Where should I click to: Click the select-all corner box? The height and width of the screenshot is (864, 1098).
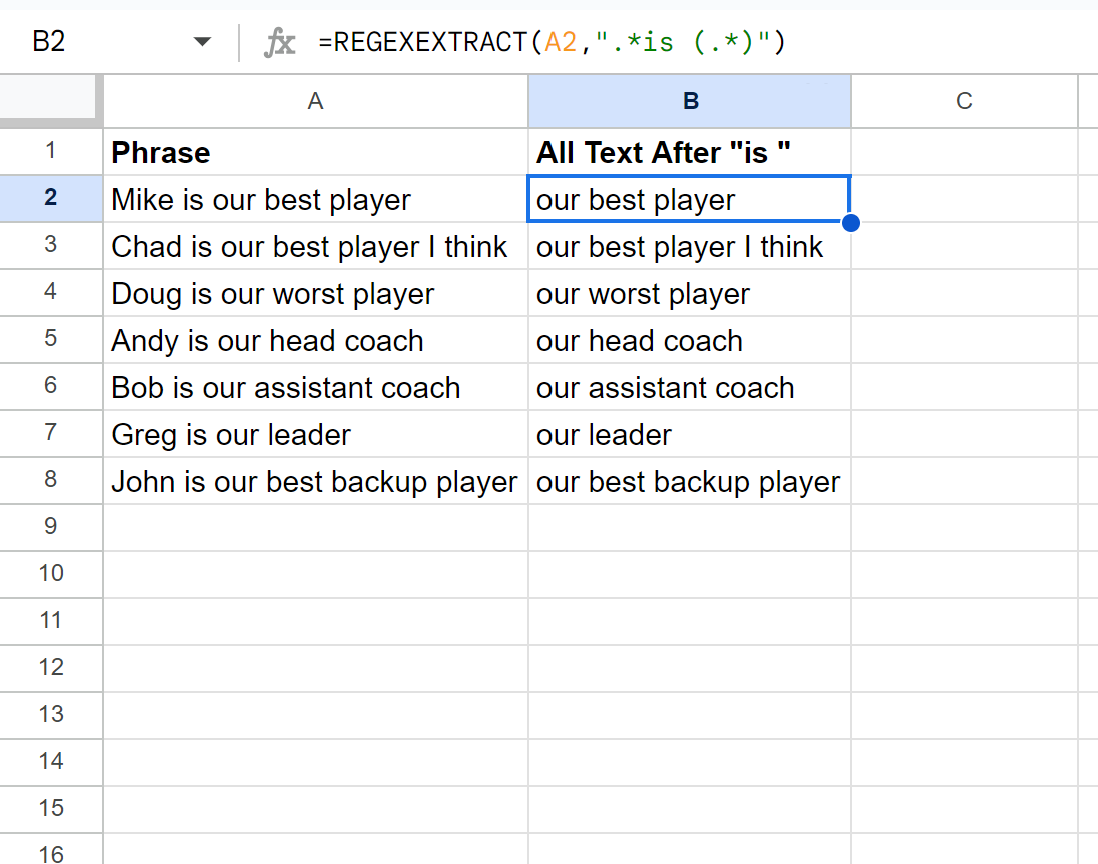tap(50, 101)
